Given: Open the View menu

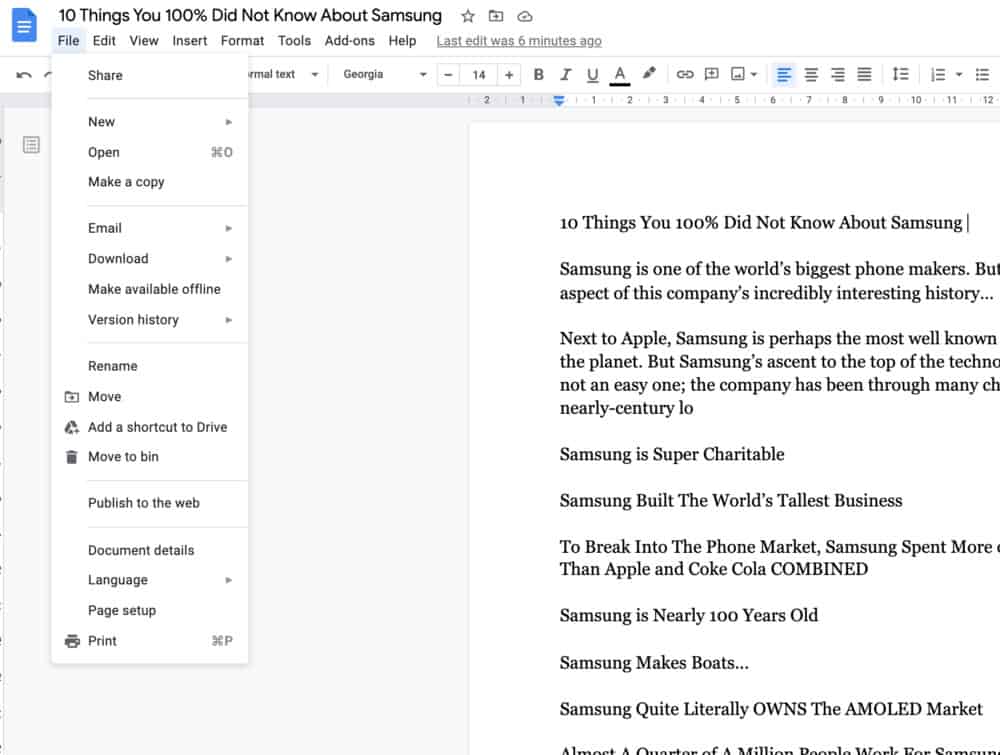Looking at the screenshot, I should pos(143,41).
